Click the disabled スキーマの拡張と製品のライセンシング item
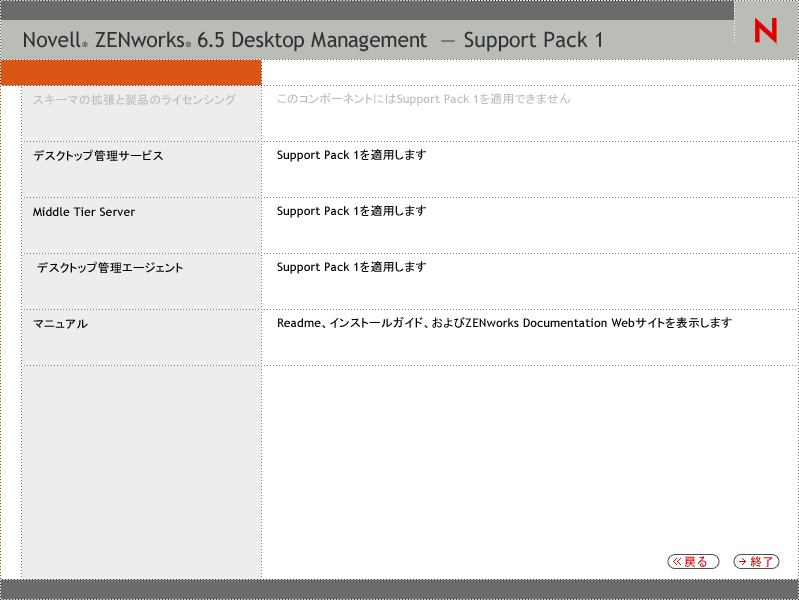This screenshot has height=600, width=799. (x=134, y=99)
